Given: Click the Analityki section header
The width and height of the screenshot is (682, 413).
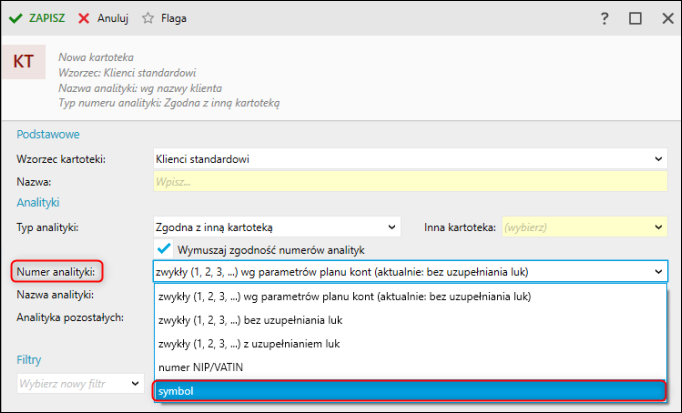Looking at the screenshot, I should pyautogui.click(x=38, y=203).
